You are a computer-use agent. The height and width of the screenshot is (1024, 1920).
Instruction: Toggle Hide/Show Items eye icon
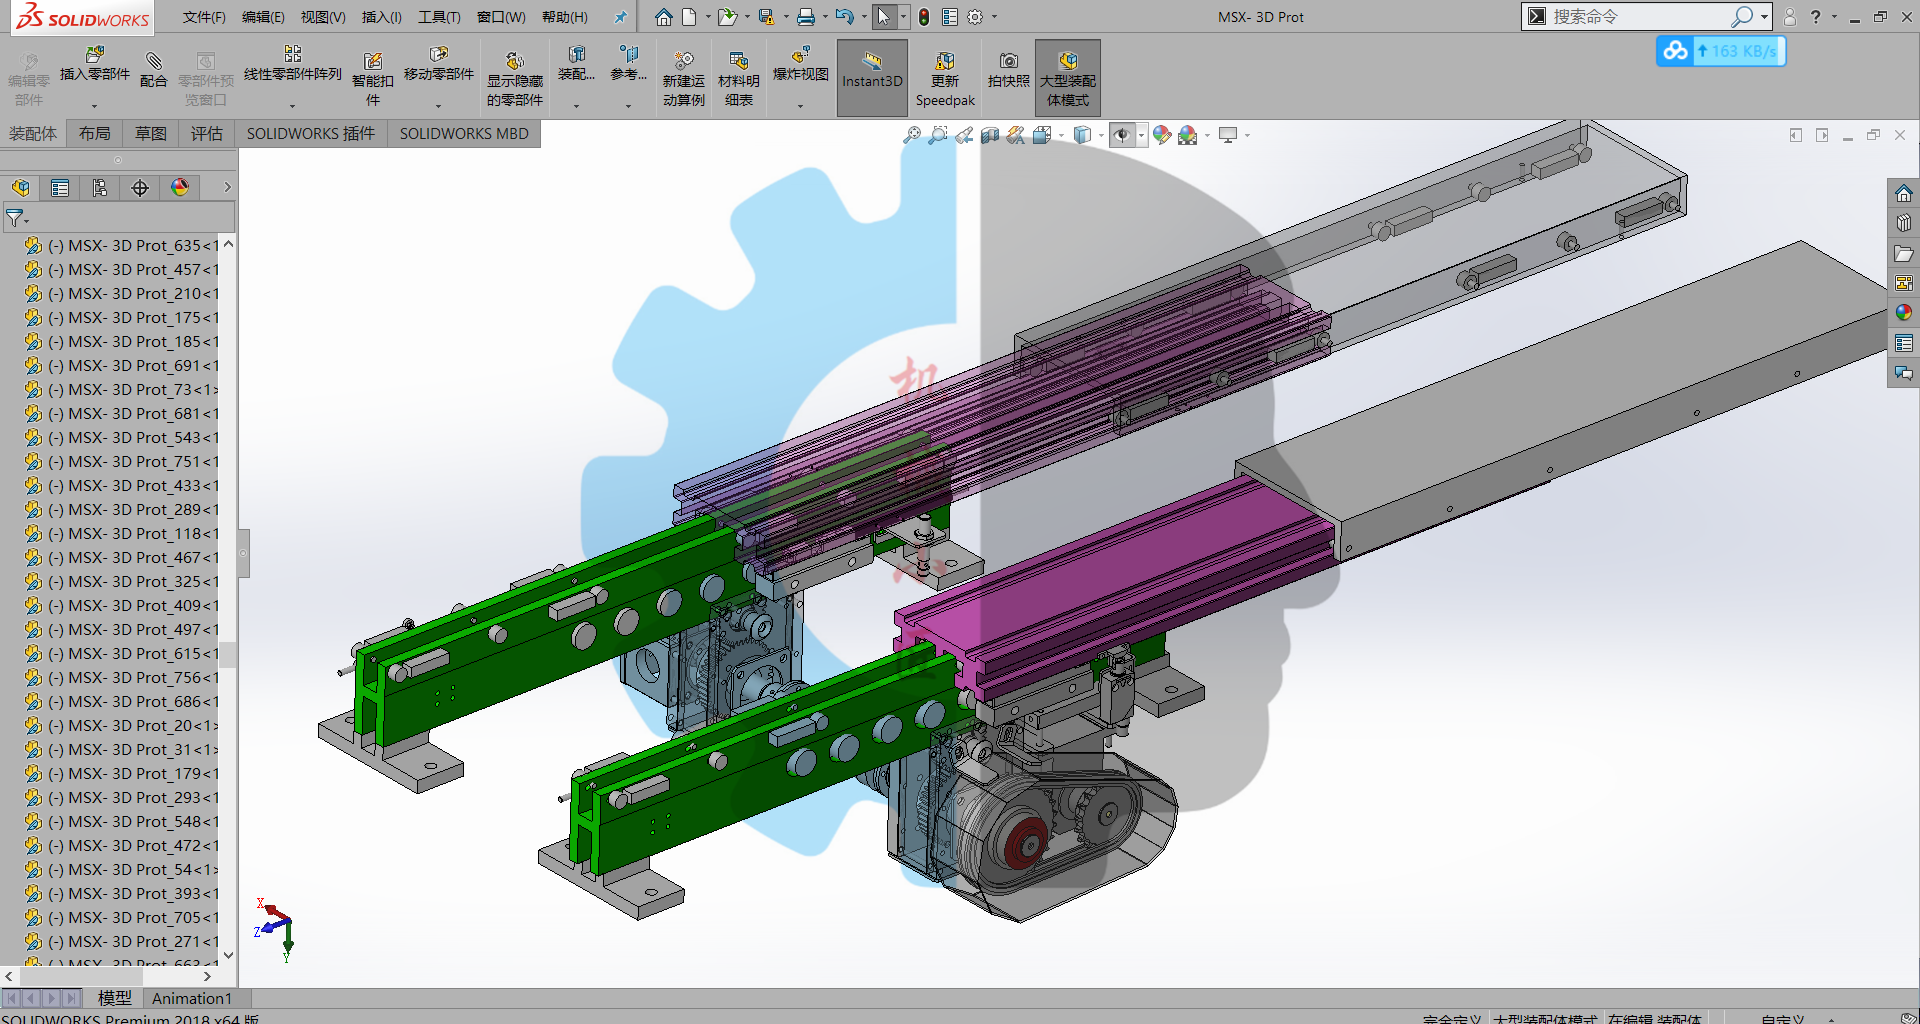coord(1123,135)
